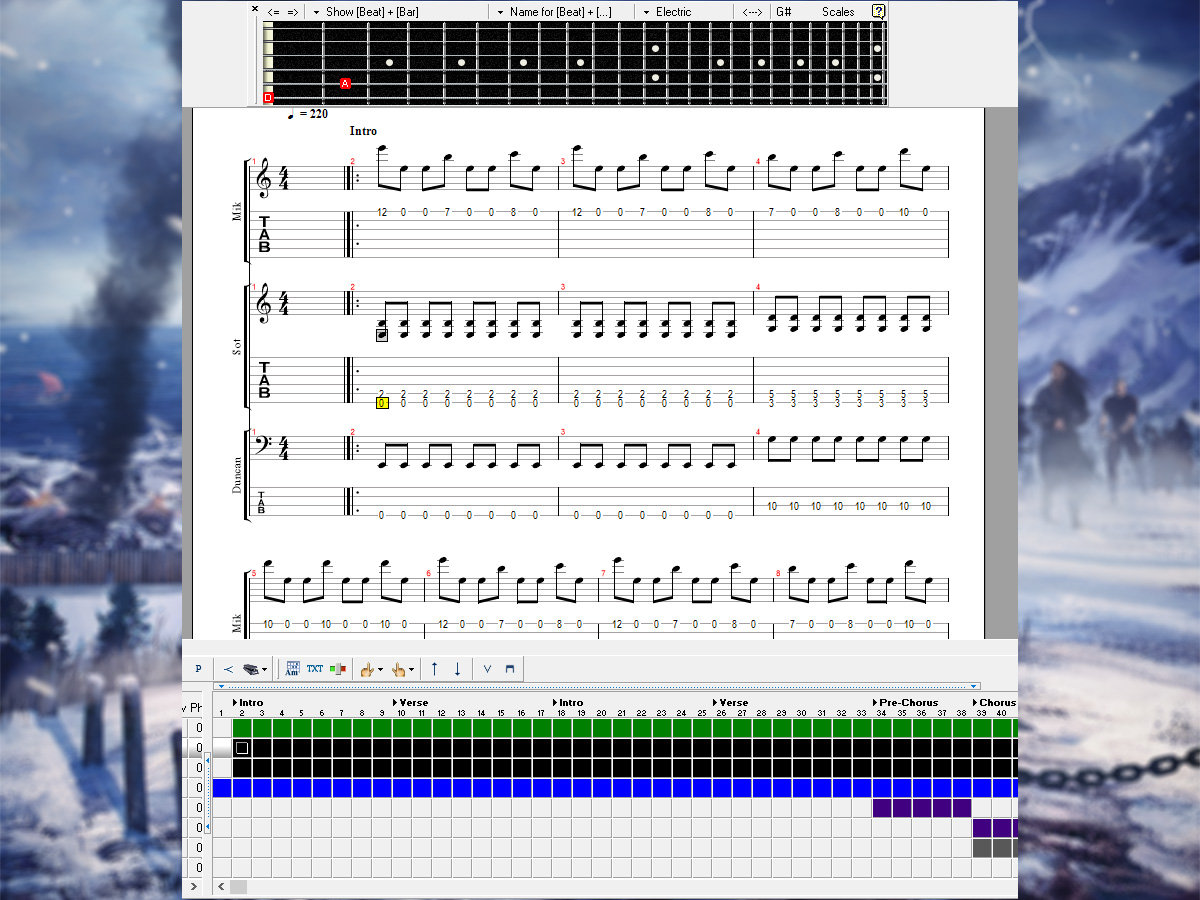The height and width of the screenshot is (900, 1200).
Task: Click the chord diagram 'Am' icon
Action: point(293,669)
